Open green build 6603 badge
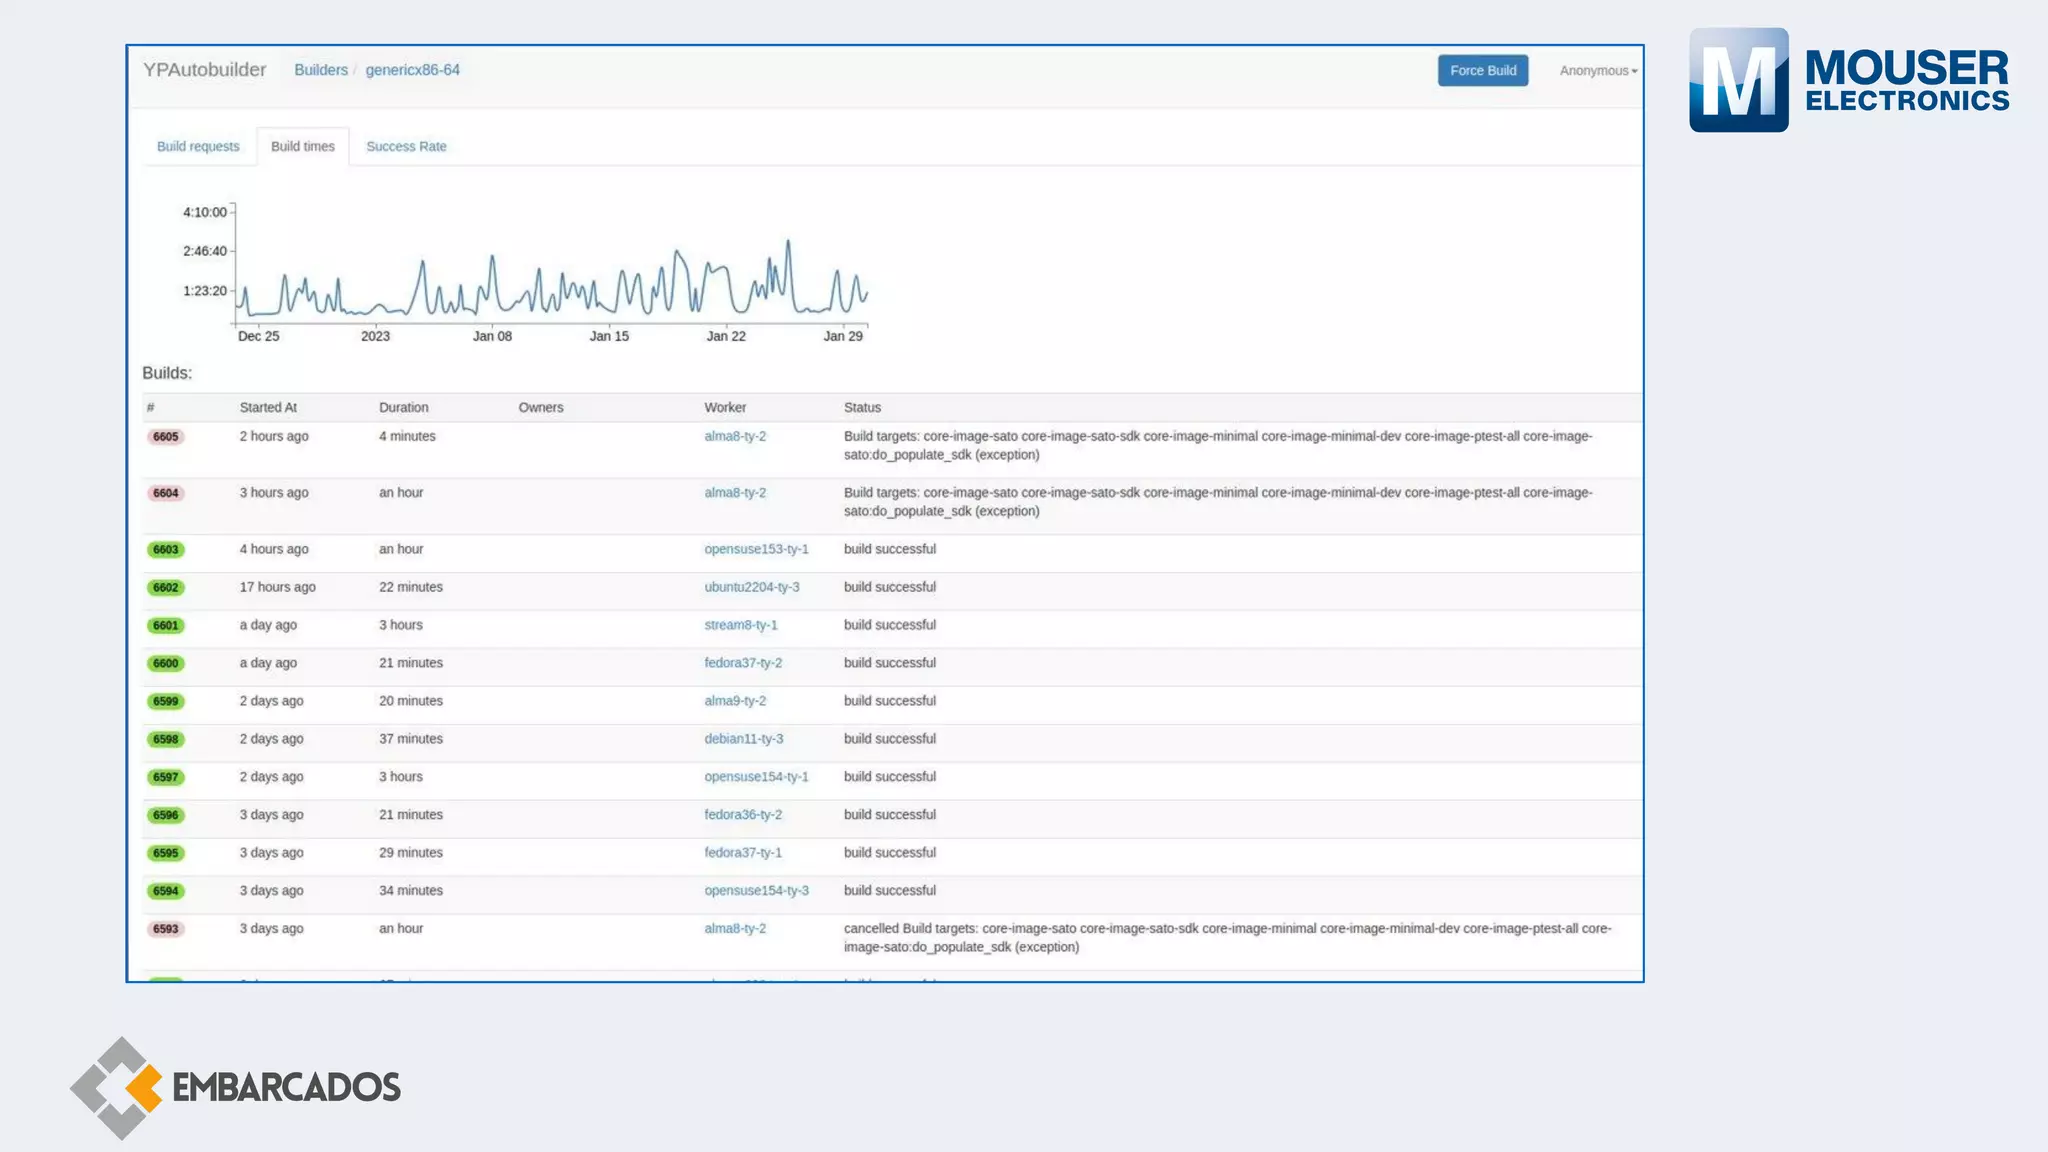Viewport: 2048px width, 1152px height. [166, 550]
